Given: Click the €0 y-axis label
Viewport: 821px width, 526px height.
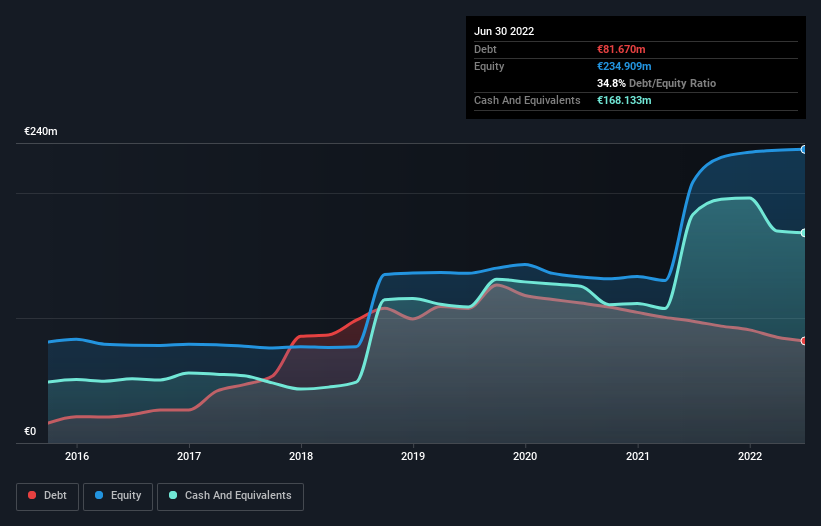Looking at the screenshot, I should coord(30,431).
